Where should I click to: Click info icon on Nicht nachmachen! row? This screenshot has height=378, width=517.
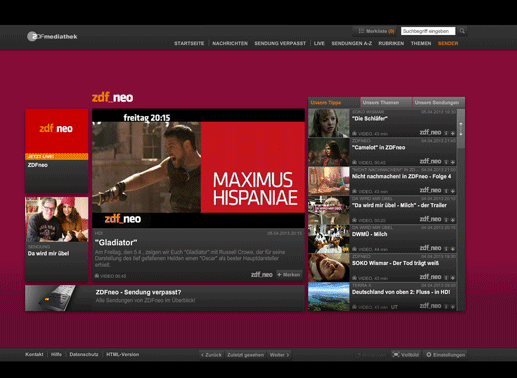pyautogui.click(x=446, y=191)
